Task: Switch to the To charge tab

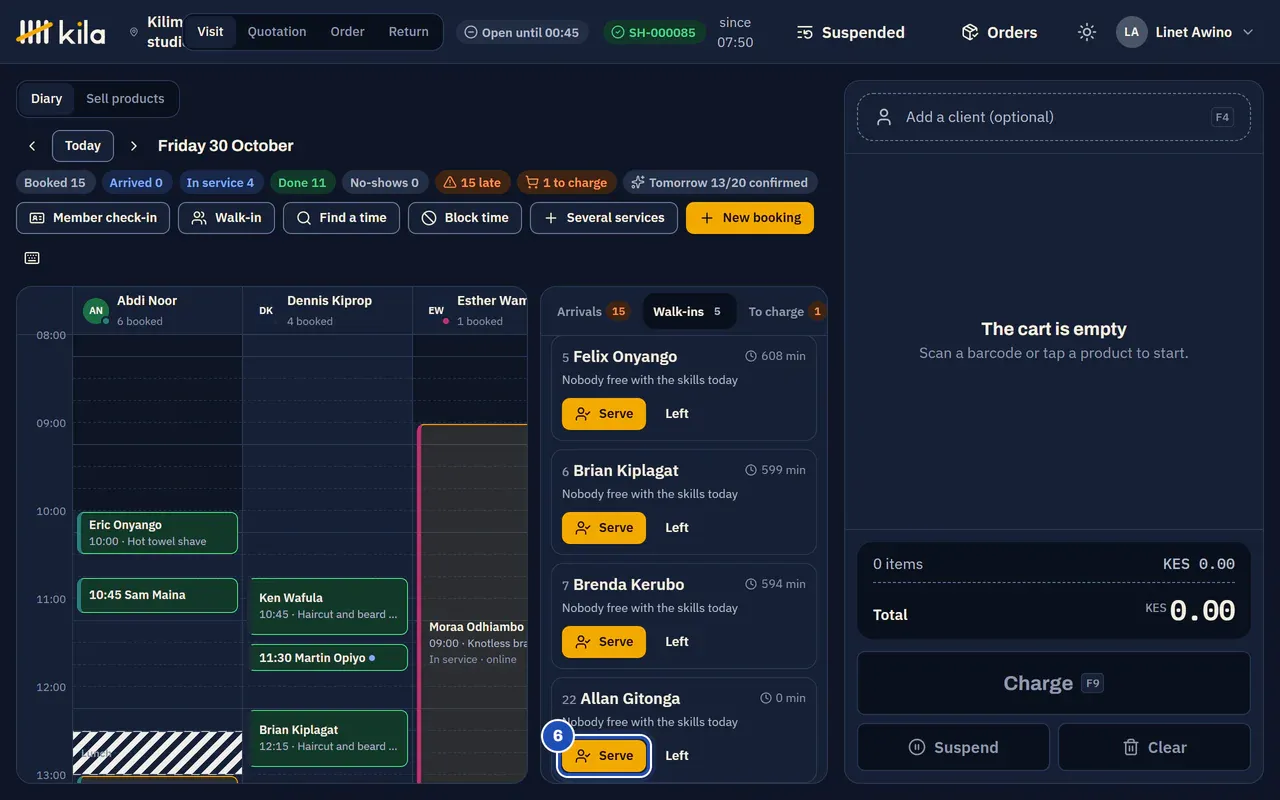Action: tap(786, 311)
